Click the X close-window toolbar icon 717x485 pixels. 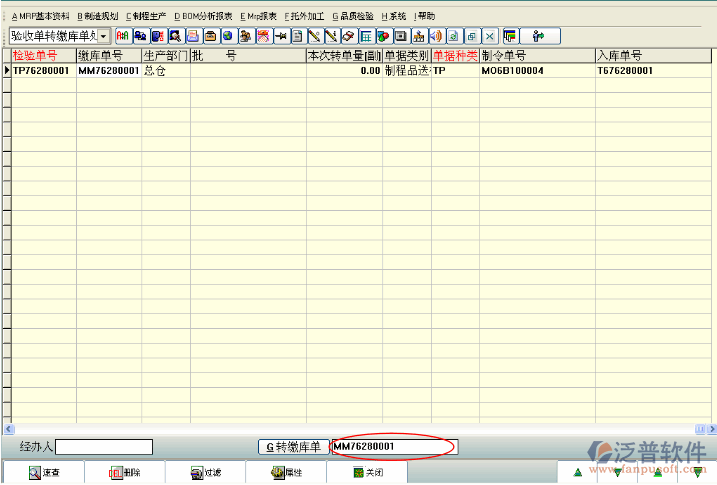tap(489, 36)
